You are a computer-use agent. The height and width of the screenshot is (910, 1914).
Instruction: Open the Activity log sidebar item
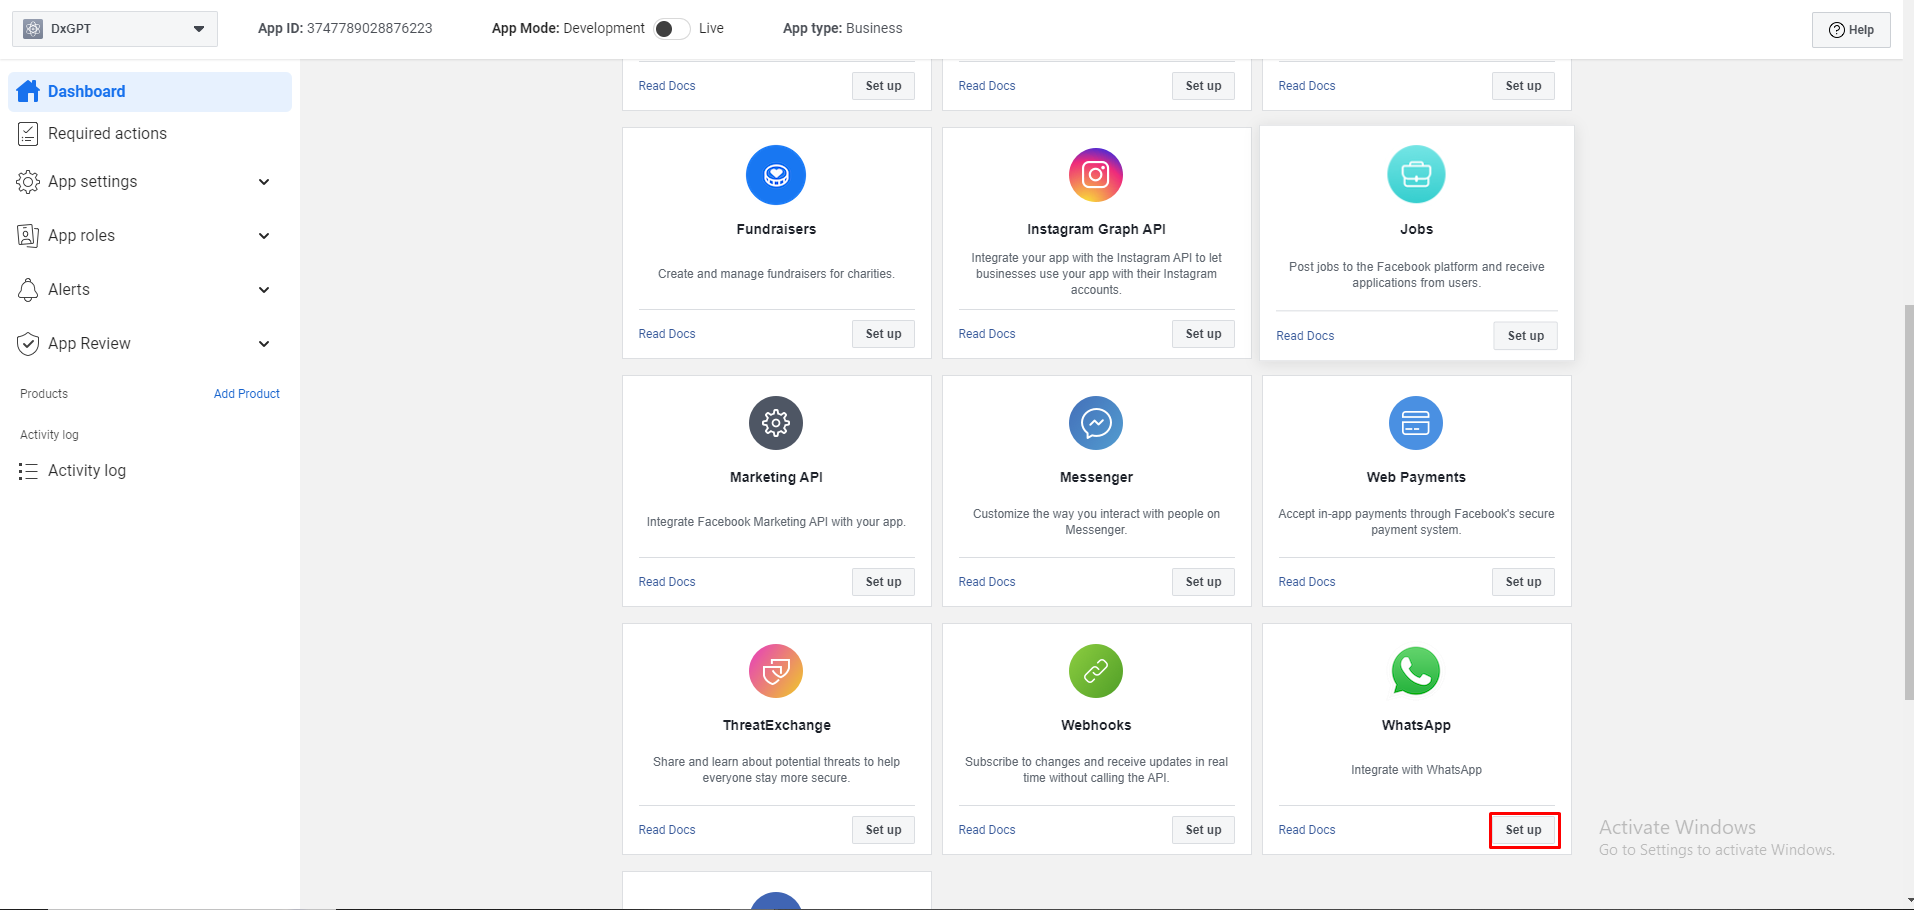(x=87, y=471)
